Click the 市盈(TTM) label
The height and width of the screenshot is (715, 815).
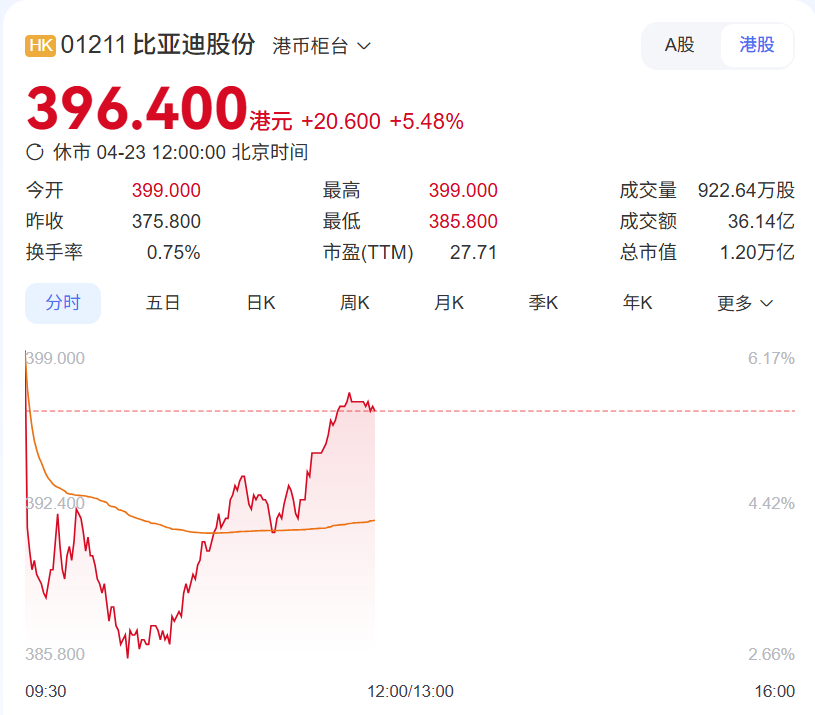(x=368, y=253)
